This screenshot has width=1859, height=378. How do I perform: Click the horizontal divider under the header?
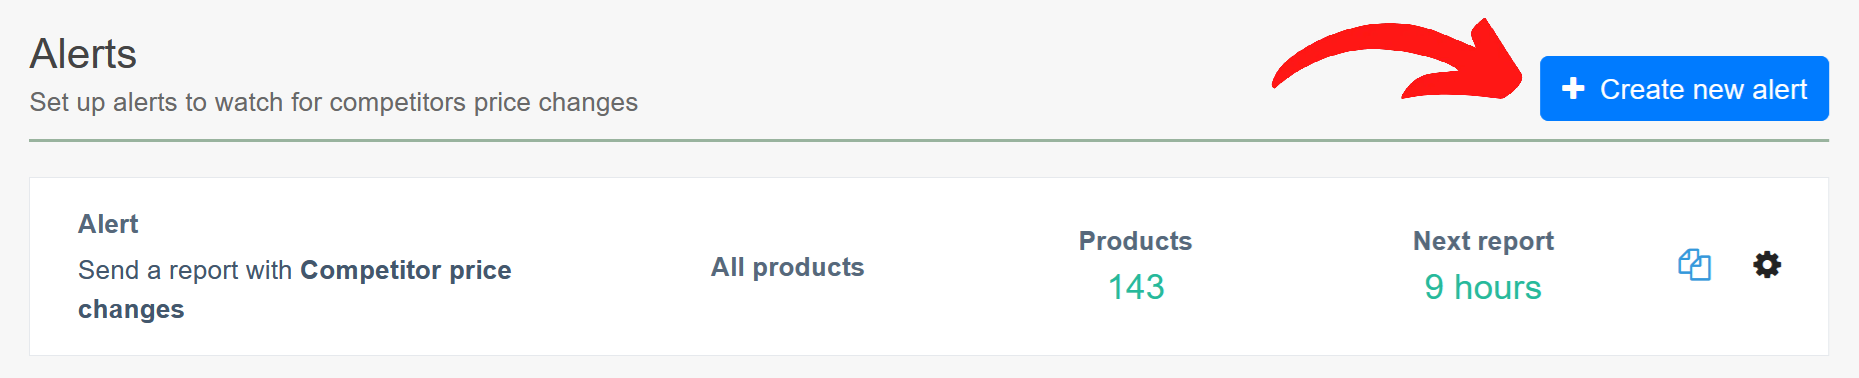point(929,141)
